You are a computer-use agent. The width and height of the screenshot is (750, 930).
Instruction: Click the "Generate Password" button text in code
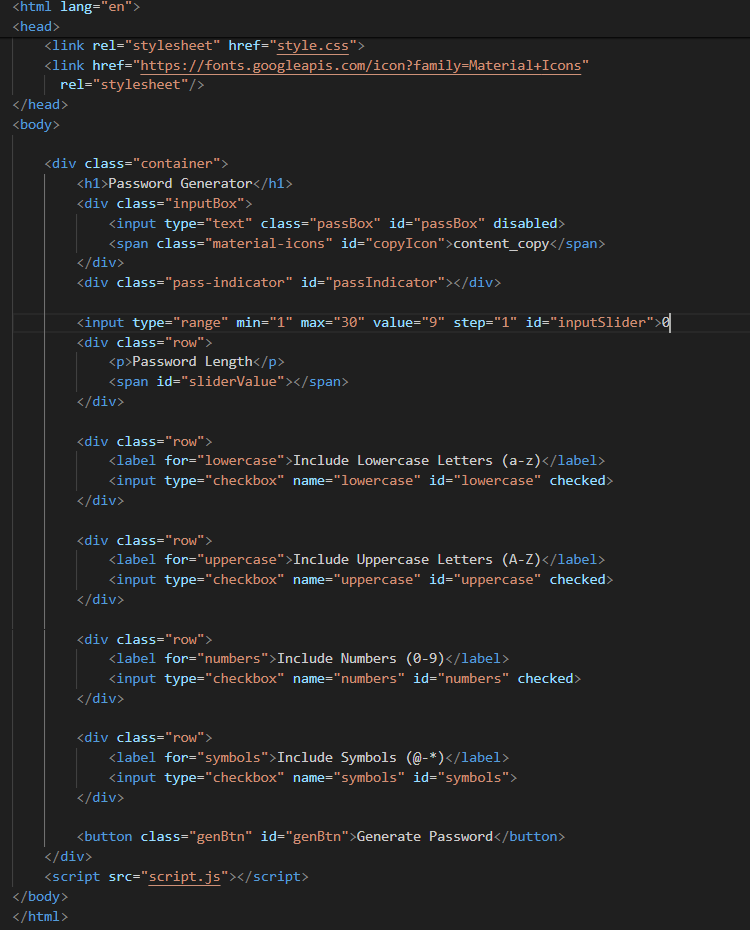click(x=424, y=836)
